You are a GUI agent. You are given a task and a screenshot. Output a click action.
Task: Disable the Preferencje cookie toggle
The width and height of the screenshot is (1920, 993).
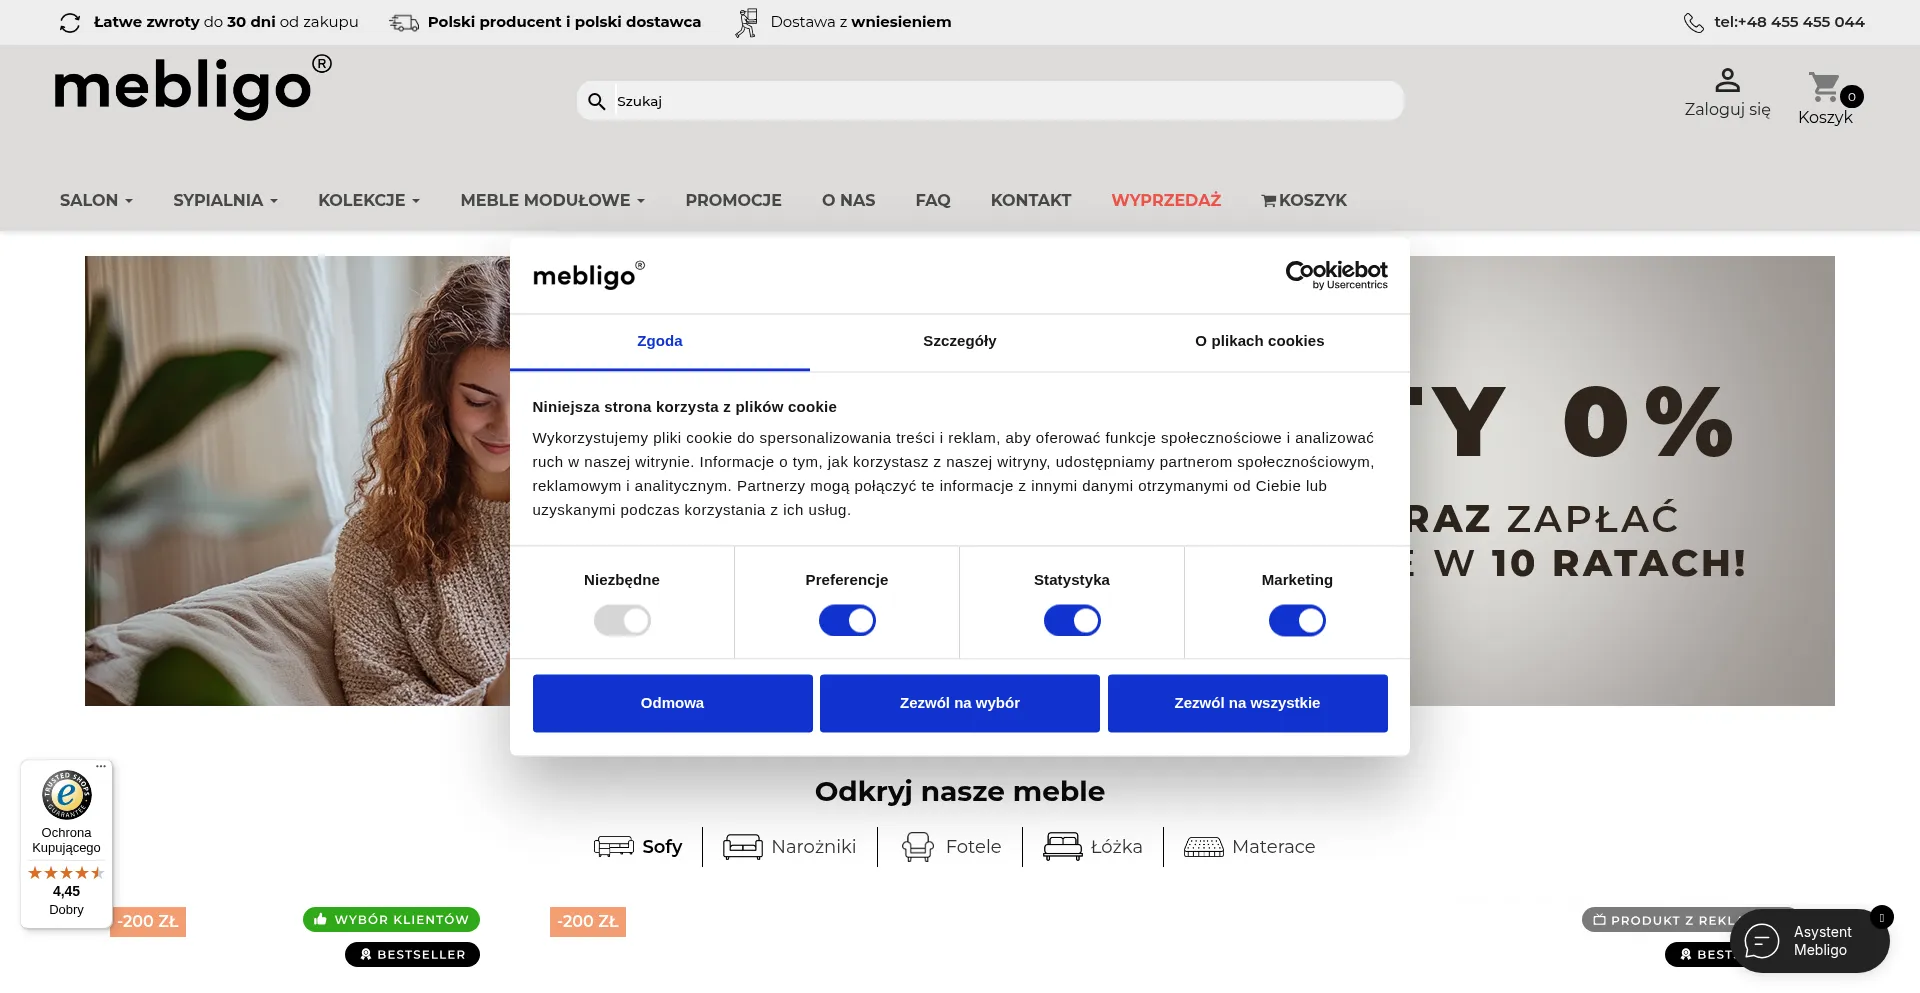tap(847, 621)
